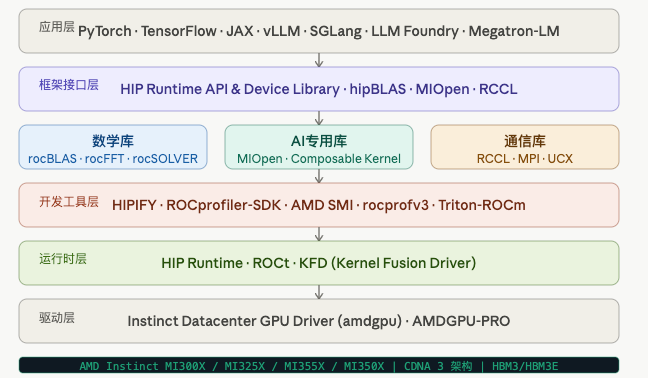Click arrow between 应用层 and 框架接口层
Viewport: 648px width, 378px height.
point(319,60)
